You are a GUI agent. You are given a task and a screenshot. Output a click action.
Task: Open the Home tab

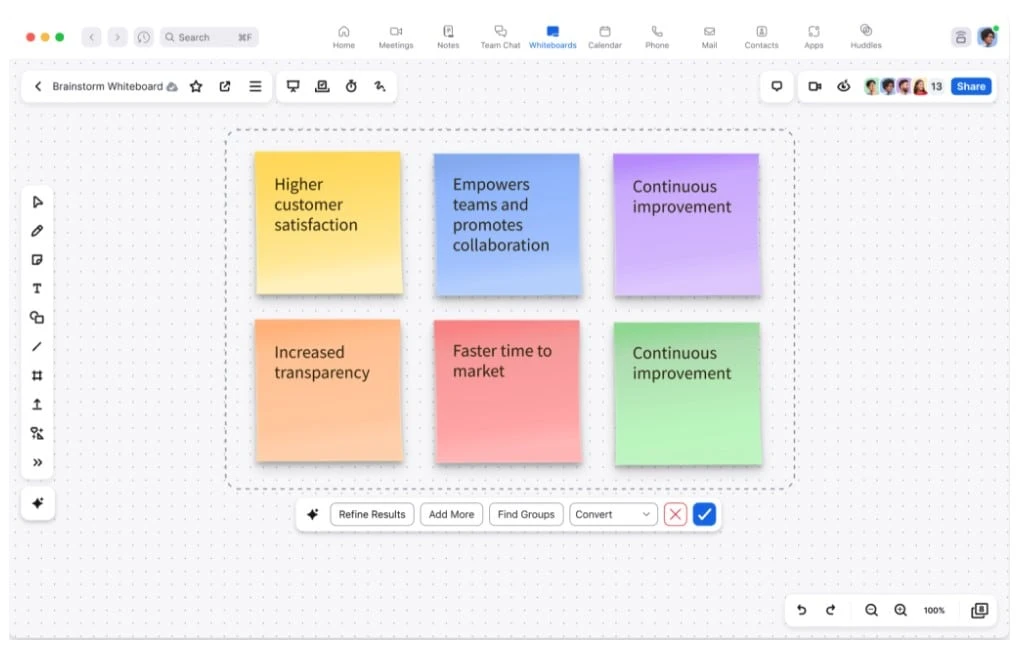click(344, 37)
